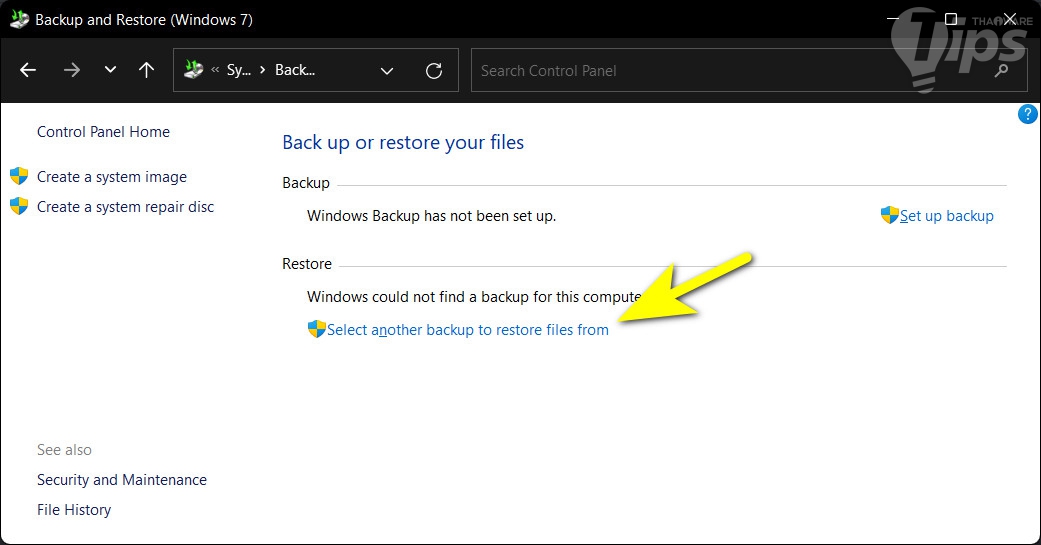Open File History link
Image resolution: width=1041 pixels, height=545 pixels.
click(x=74, y=510)
